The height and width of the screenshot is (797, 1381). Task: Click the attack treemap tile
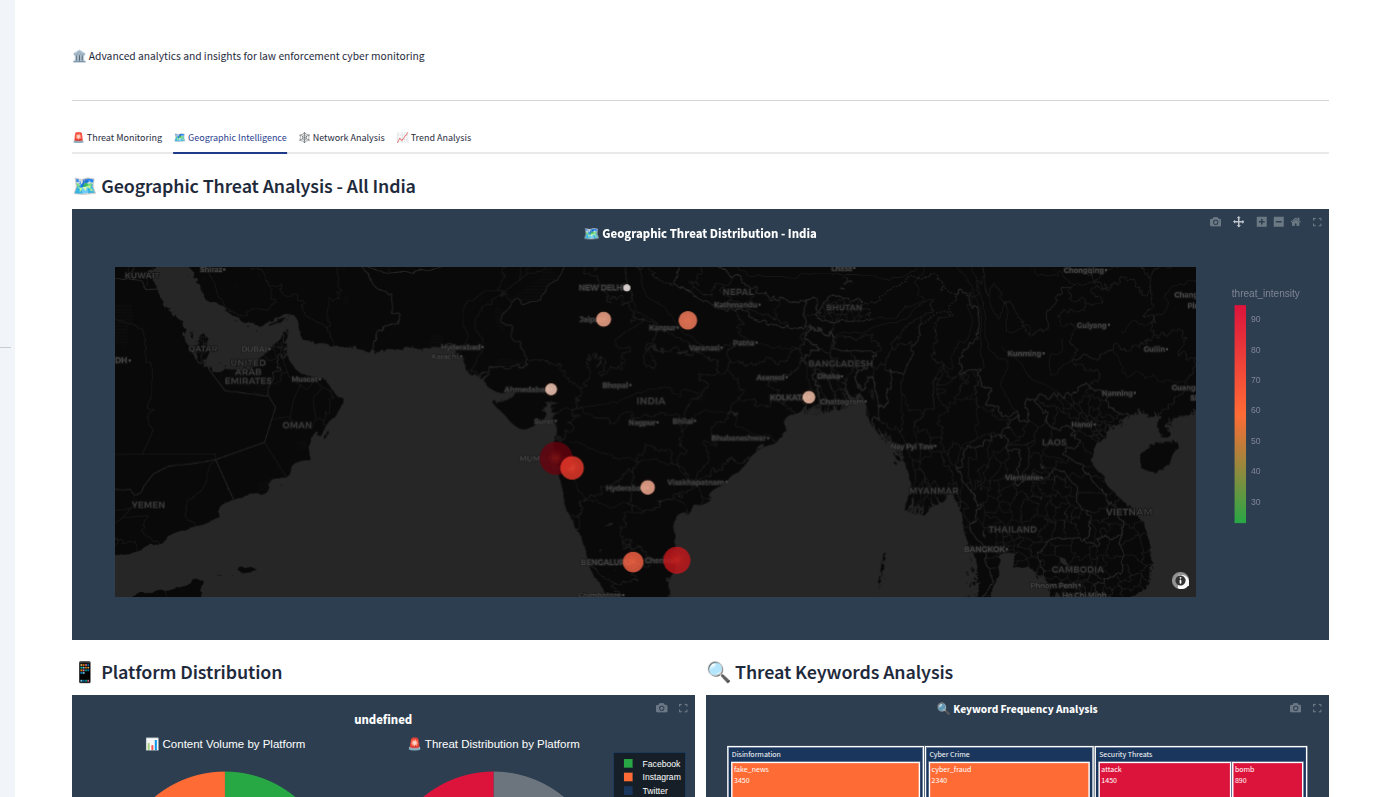1165,780
